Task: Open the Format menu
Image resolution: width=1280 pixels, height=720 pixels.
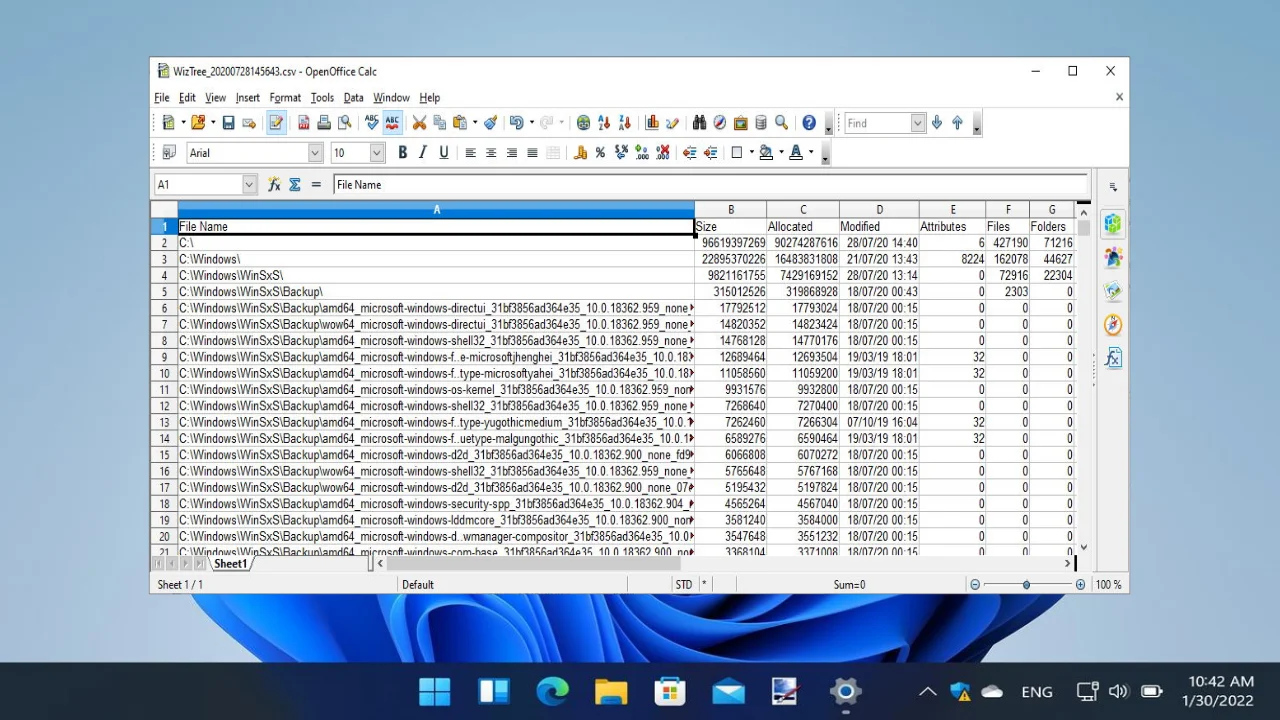Action: [285, 98]
